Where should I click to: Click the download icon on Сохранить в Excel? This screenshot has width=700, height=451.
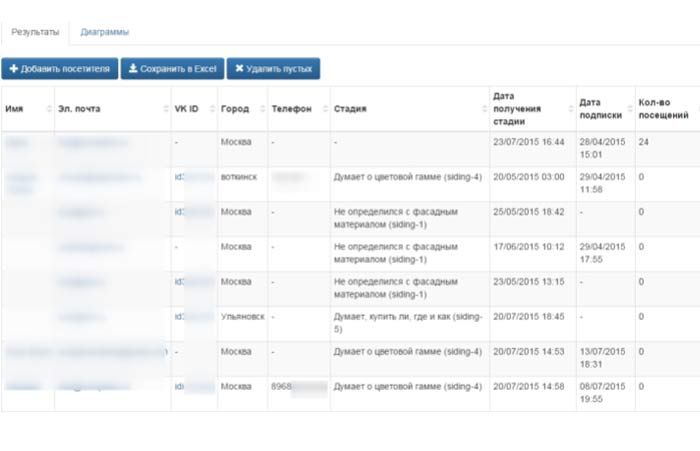[133, 69]
